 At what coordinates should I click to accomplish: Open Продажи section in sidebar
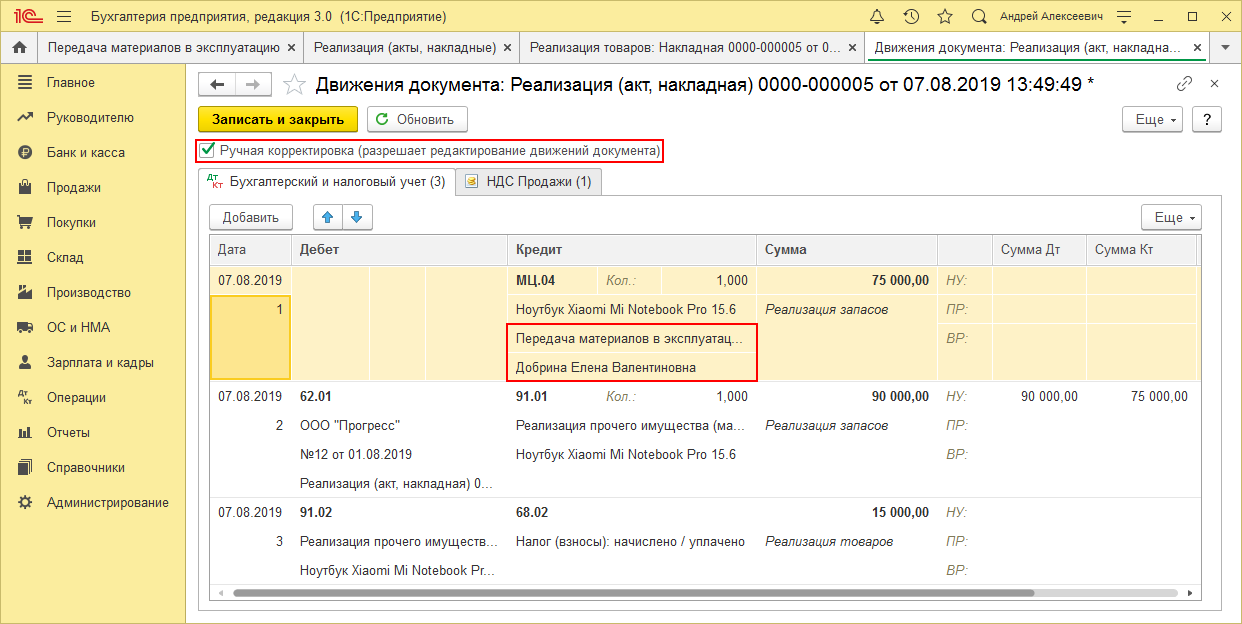[x=73, y=187]
